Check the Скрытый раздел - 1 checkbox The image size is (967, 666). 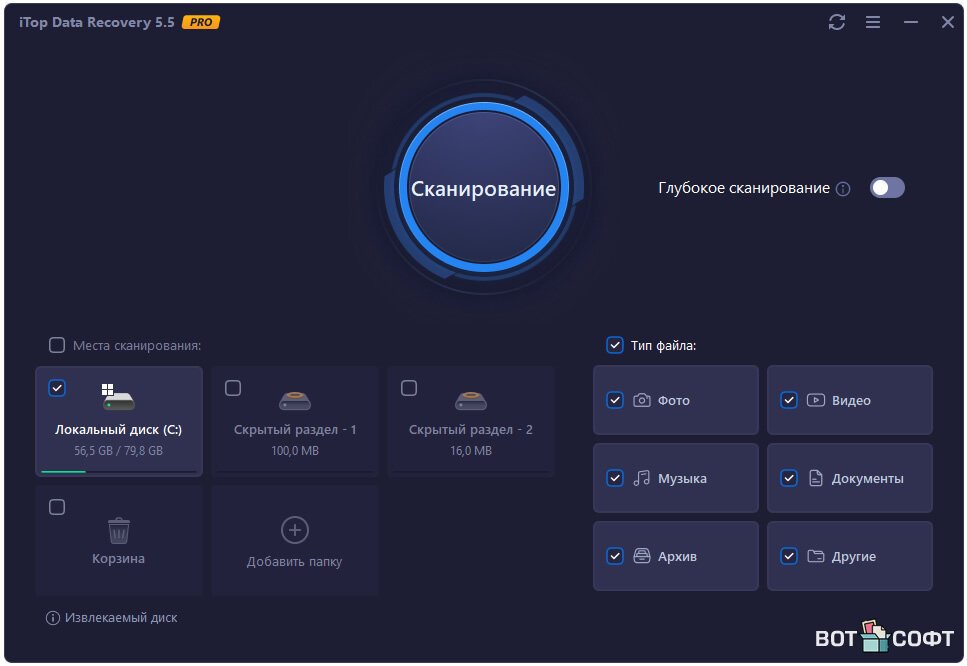pos(233,388)
